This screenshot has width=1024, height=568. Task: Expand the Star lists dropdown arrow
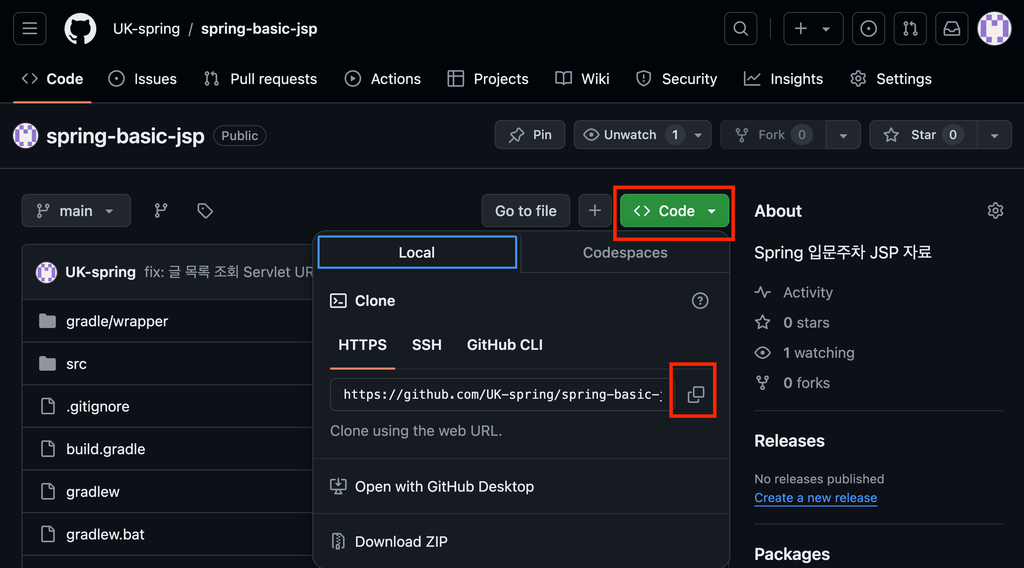pyautogui.click(x=994, y=135)
